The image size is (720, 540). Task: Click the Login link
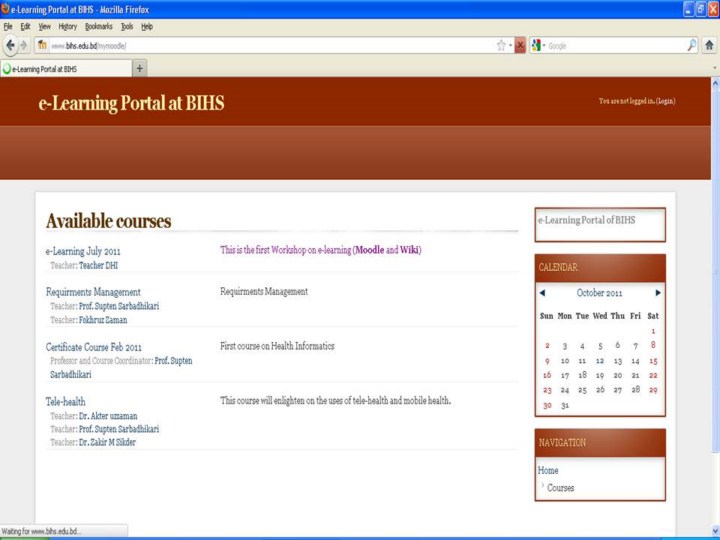665,101
